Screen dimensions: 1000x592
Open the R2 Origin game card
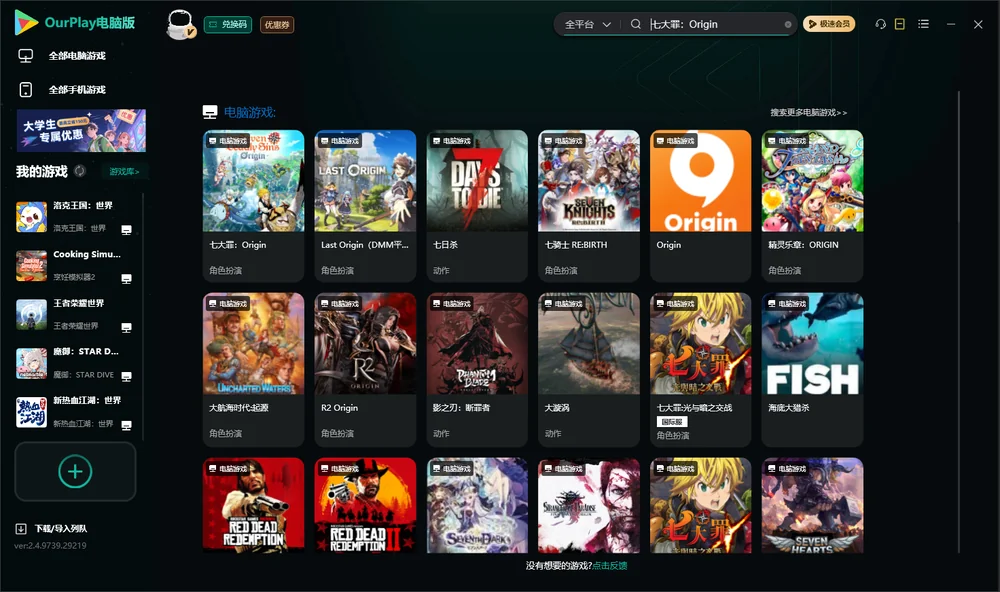click(365, 369)
